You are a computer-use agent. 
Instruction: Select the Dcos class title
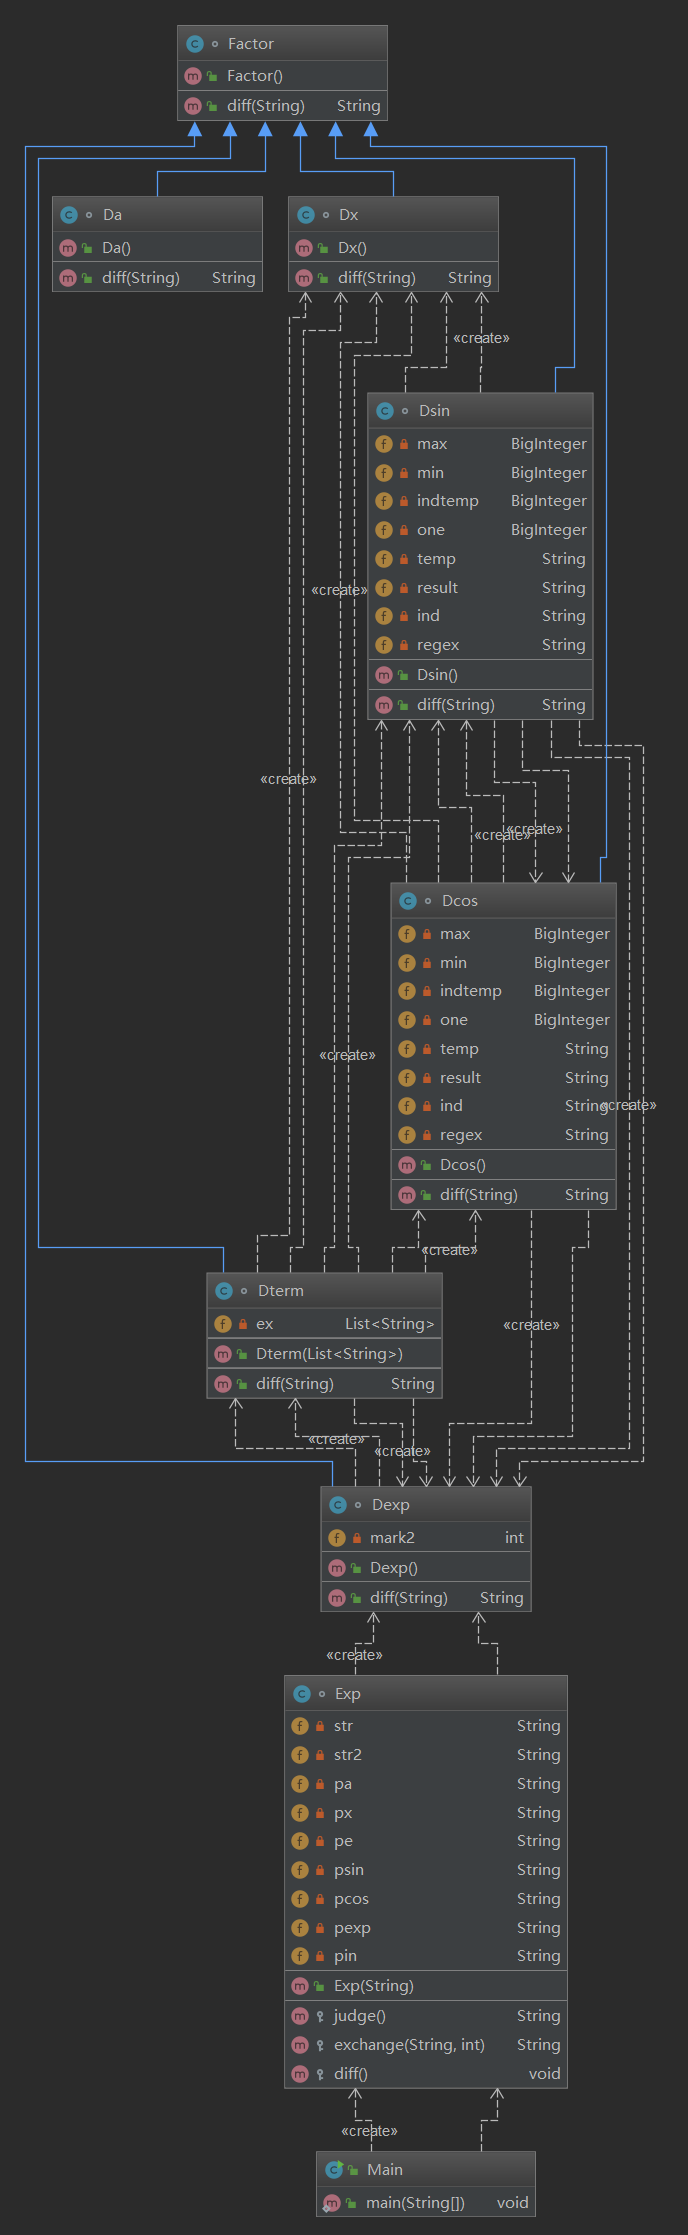pyautogui.click(x=460, y=901)
